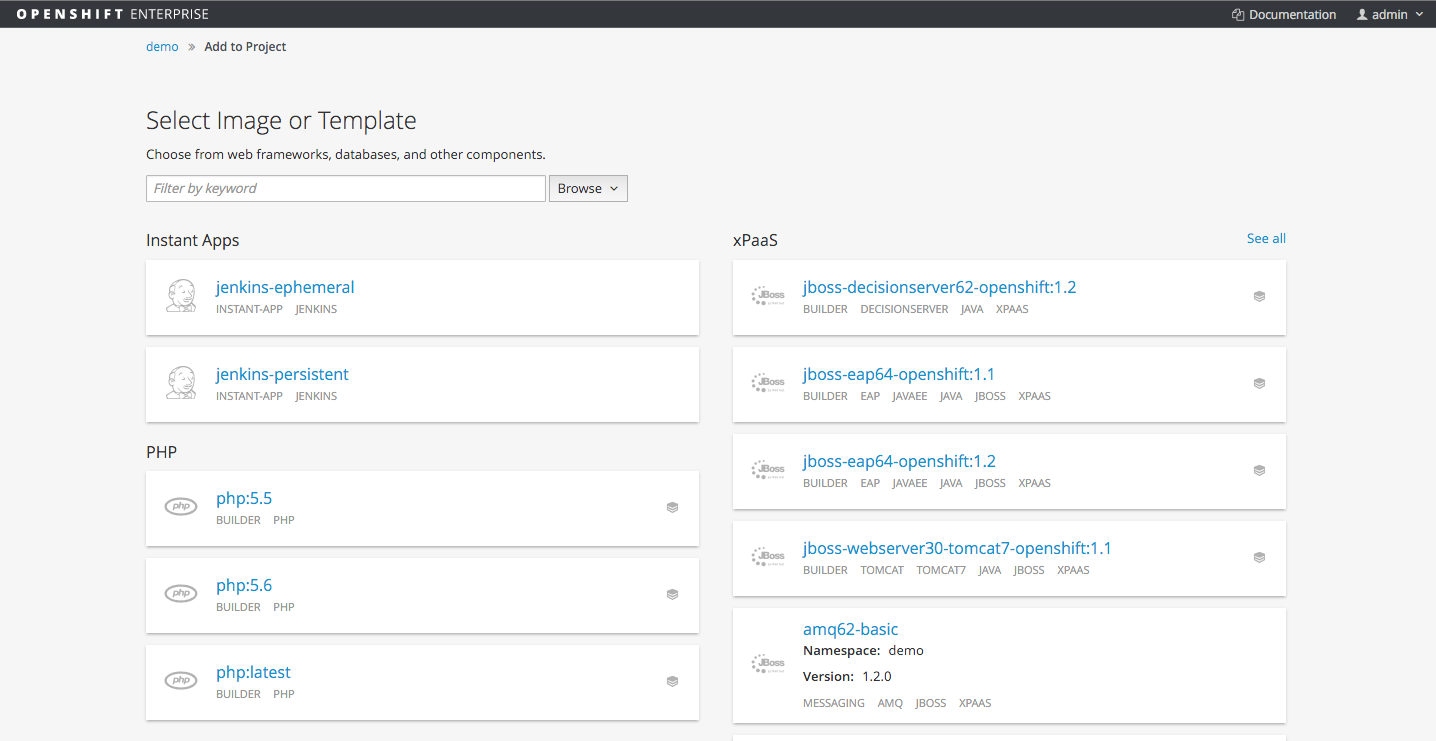Click See all for xPaaS
Viewport: 1436px width, 741px height.
point(1266,238)
